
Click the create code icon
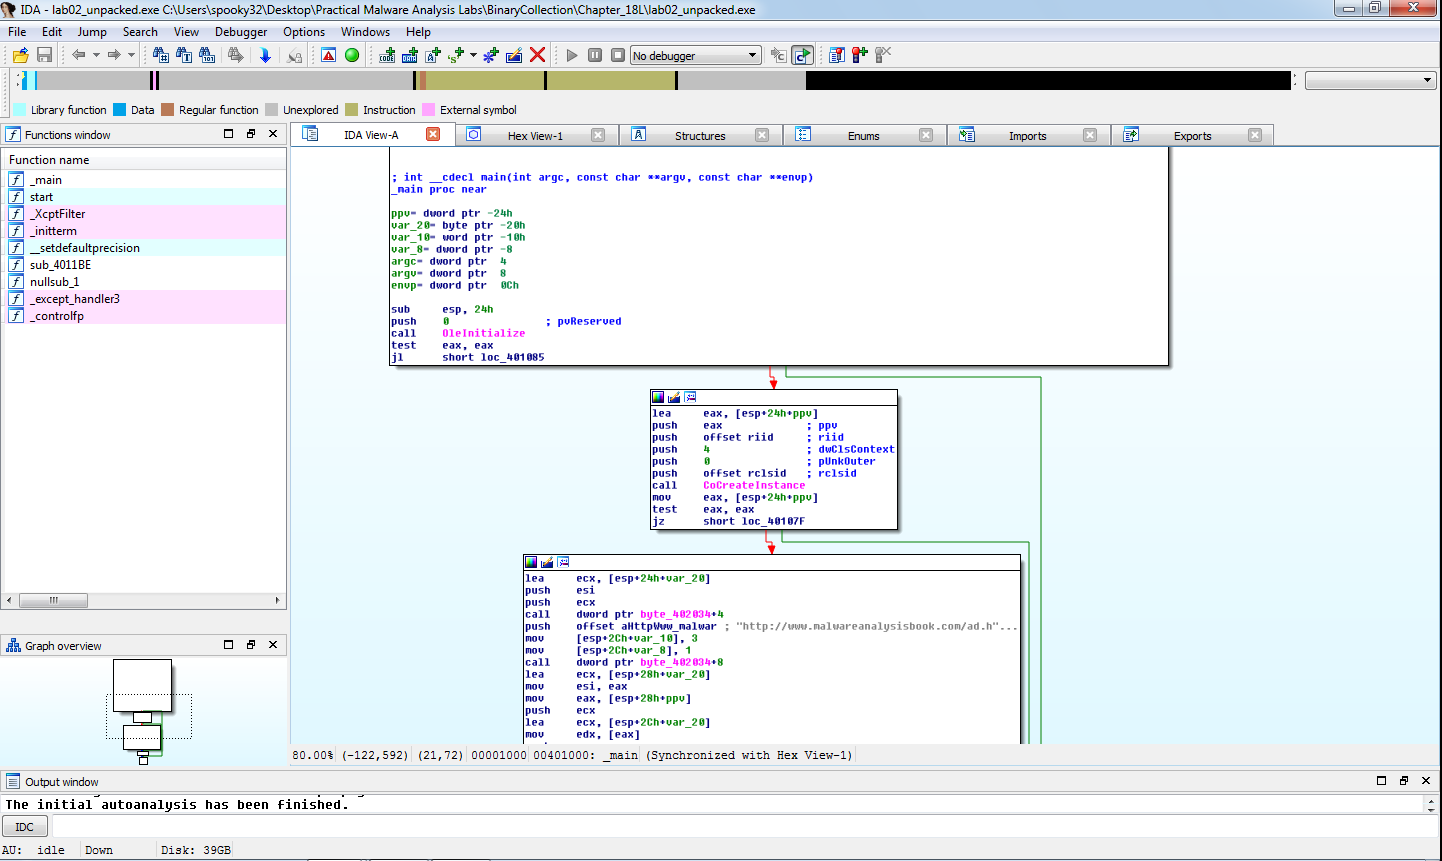[x=387, y=55]
